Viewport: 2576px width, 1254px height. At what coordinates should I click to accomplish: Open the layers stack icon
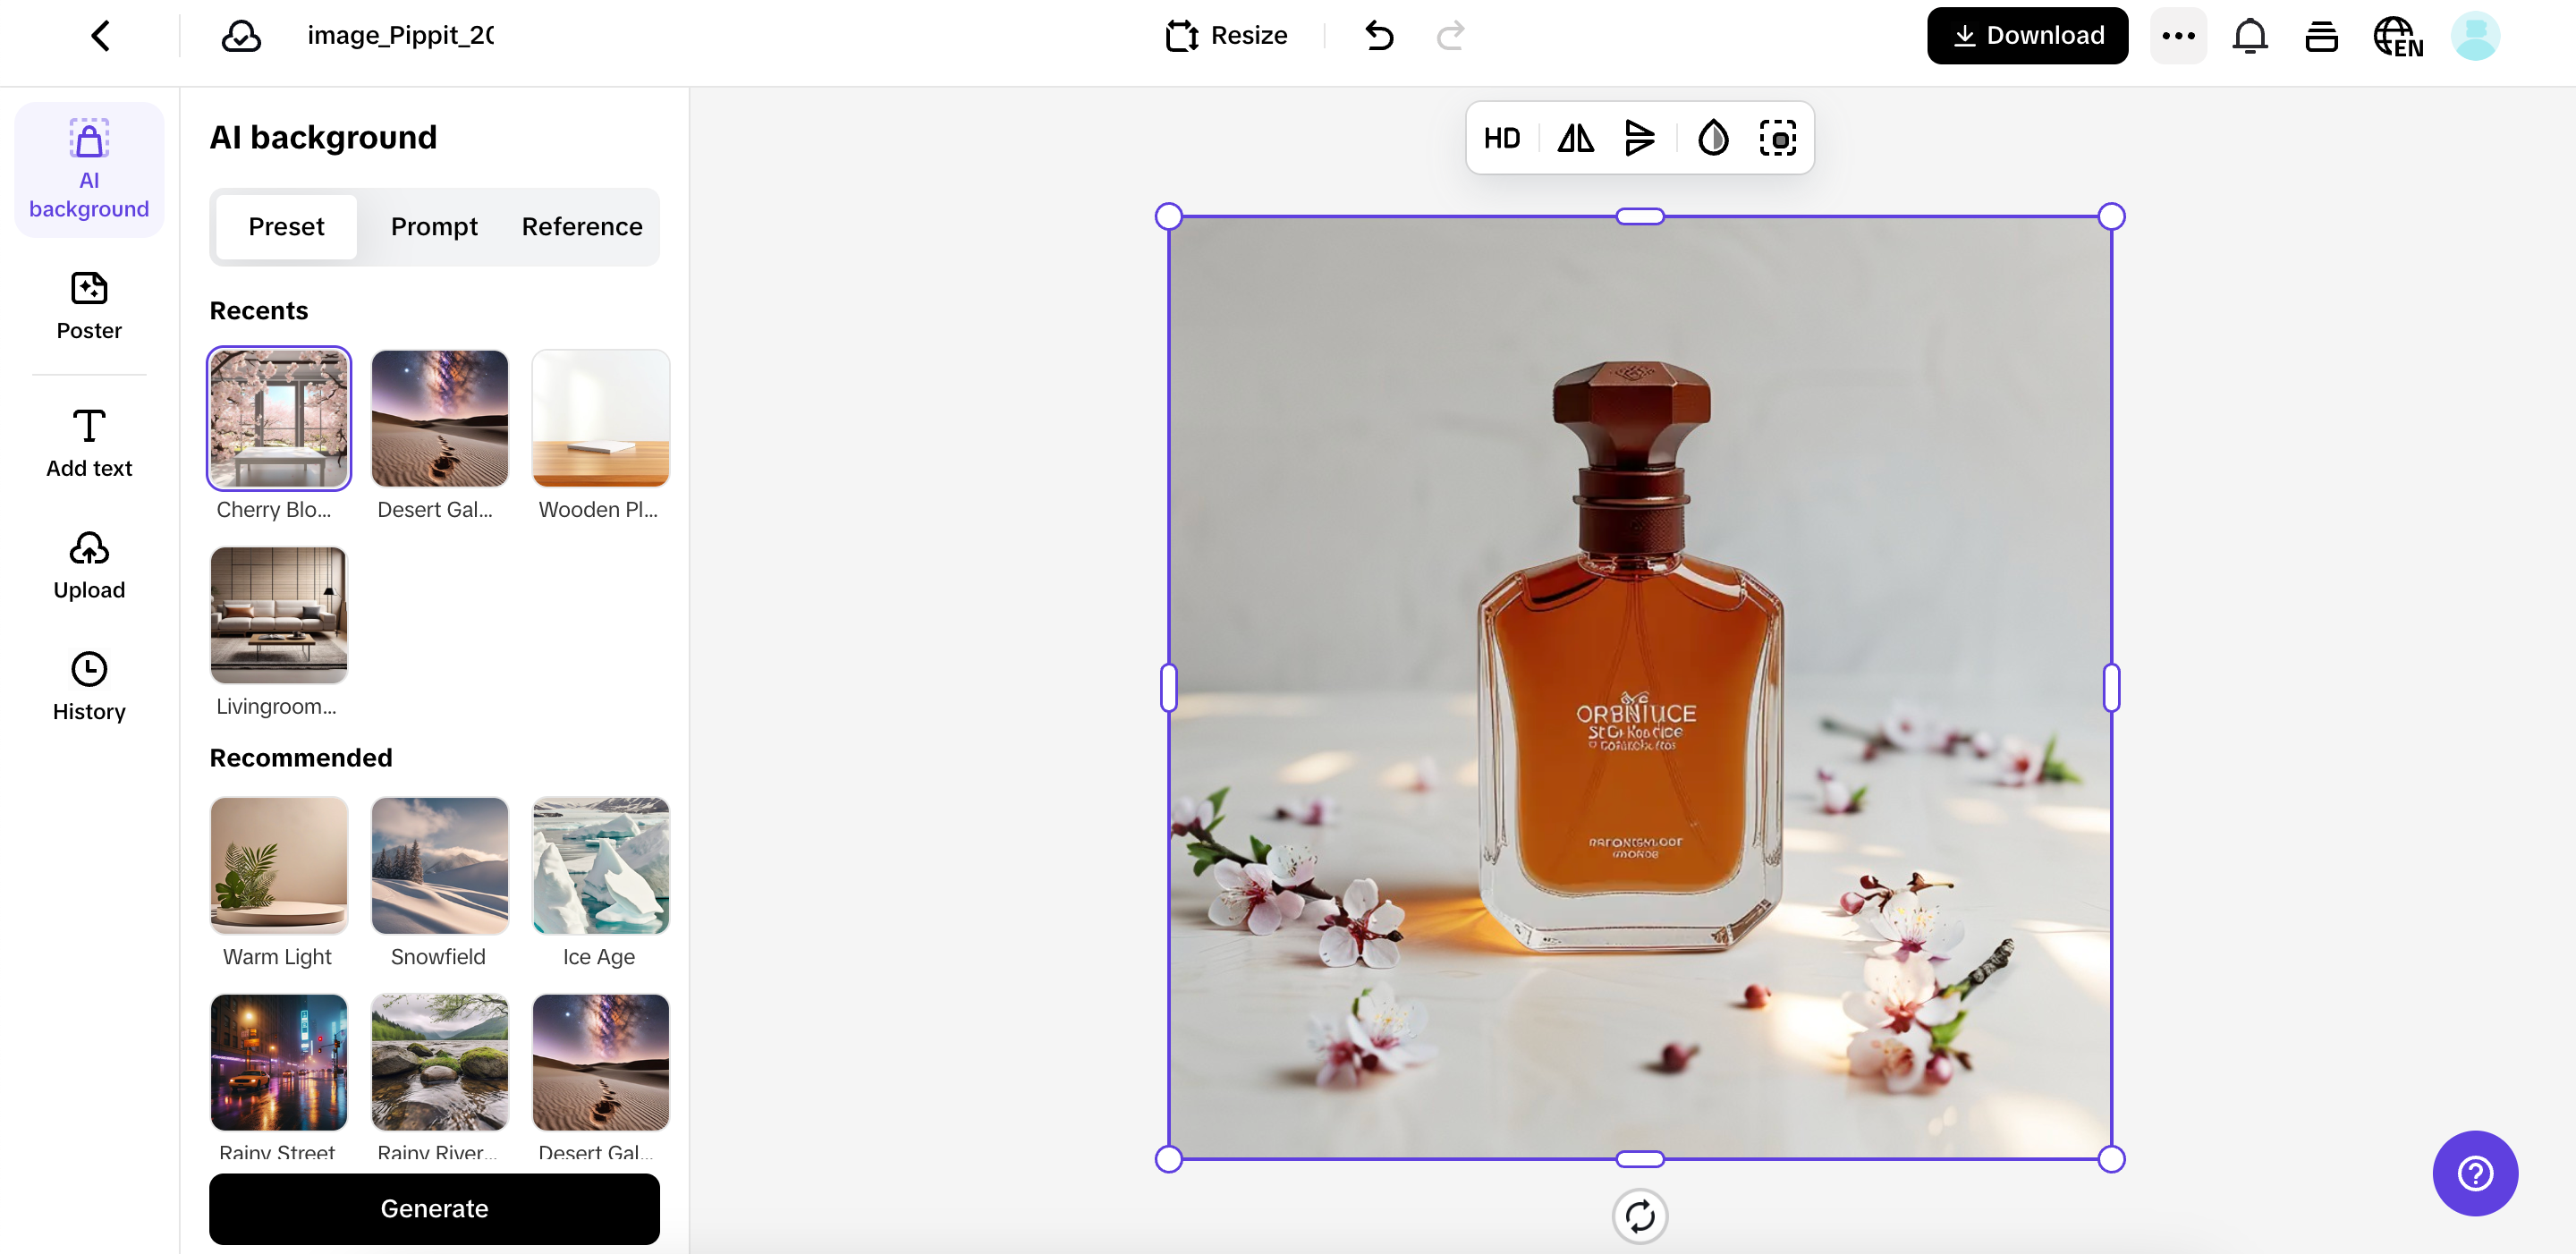click(x=2321, y=36)
